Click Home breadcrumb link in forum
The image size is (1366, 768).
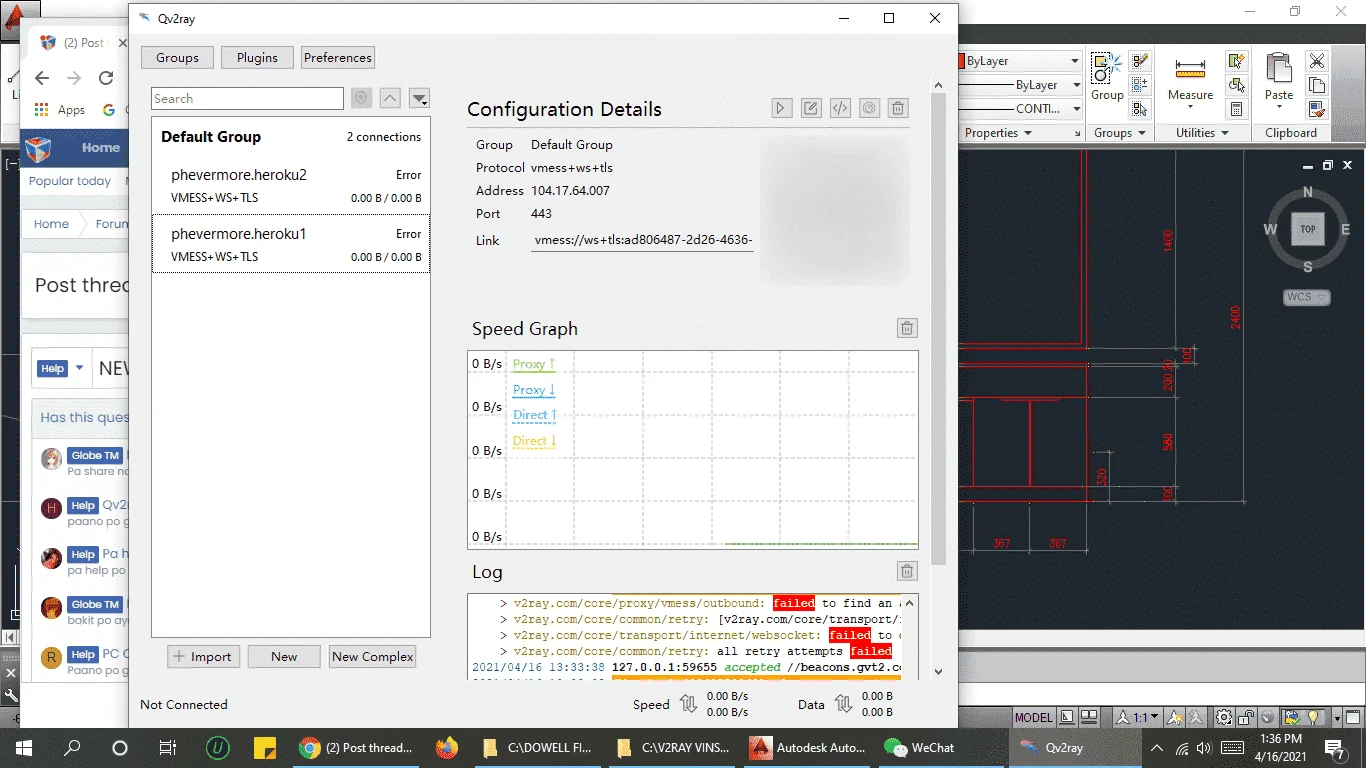51,224
